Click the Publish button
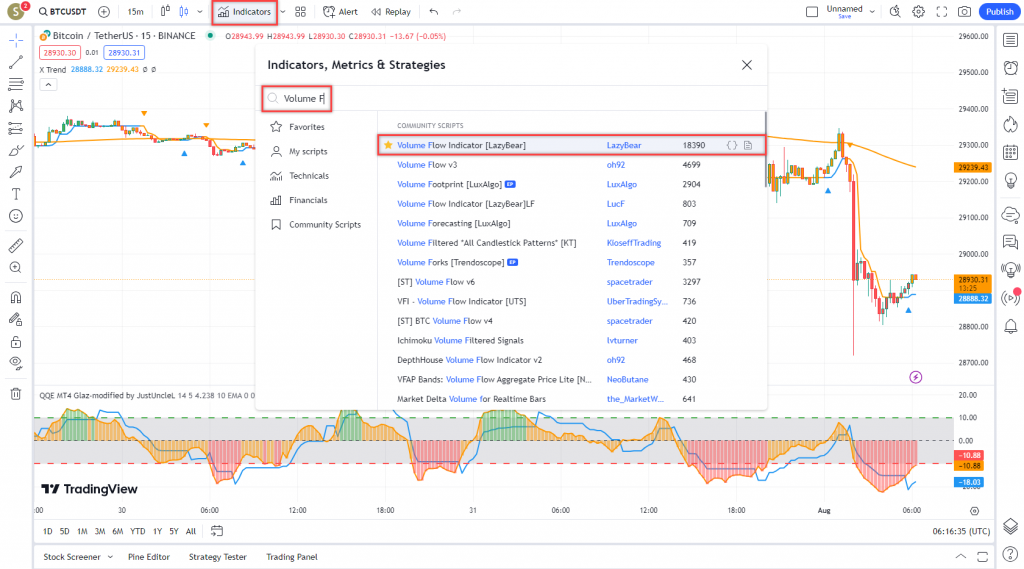 [998, 12]
